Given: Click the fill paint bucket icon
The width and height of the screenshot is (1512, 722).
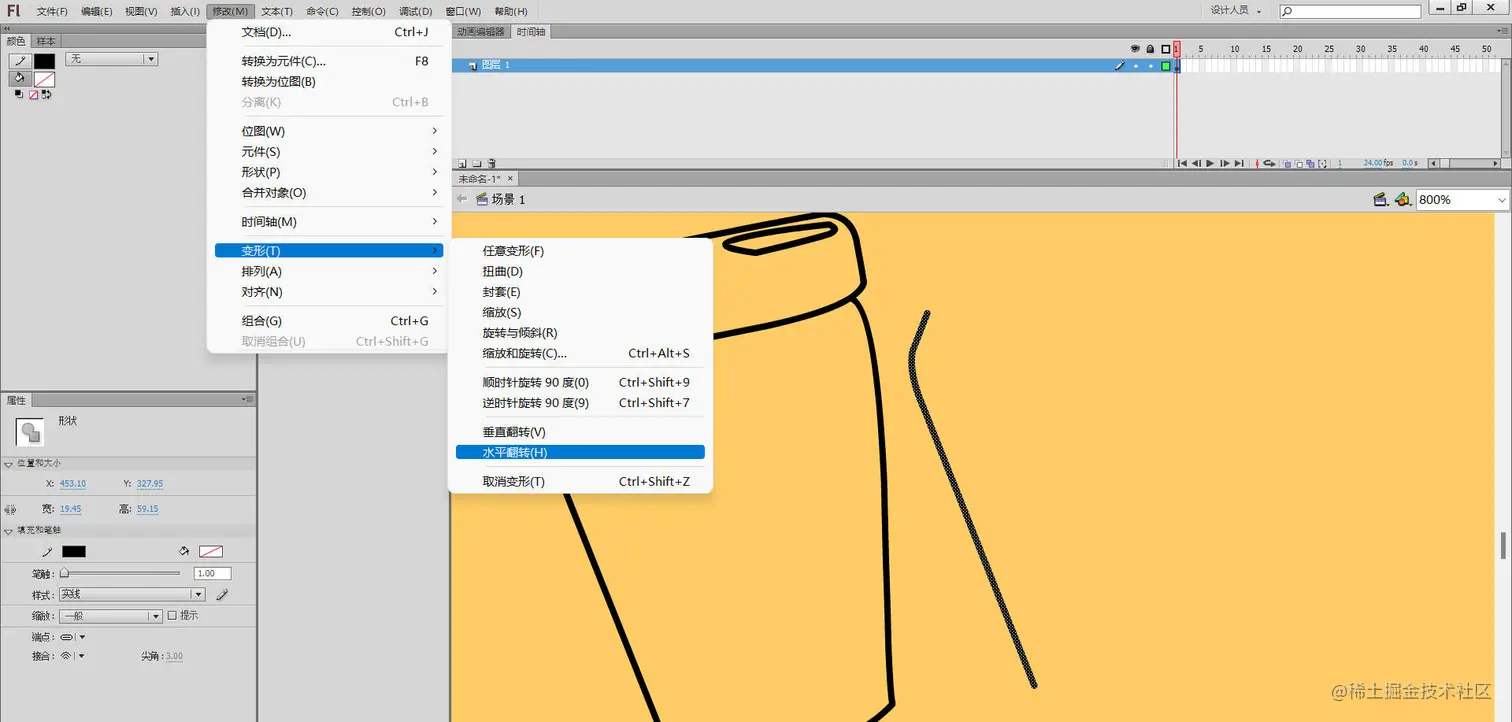Looking at the screenshot, I should (20, 79).
